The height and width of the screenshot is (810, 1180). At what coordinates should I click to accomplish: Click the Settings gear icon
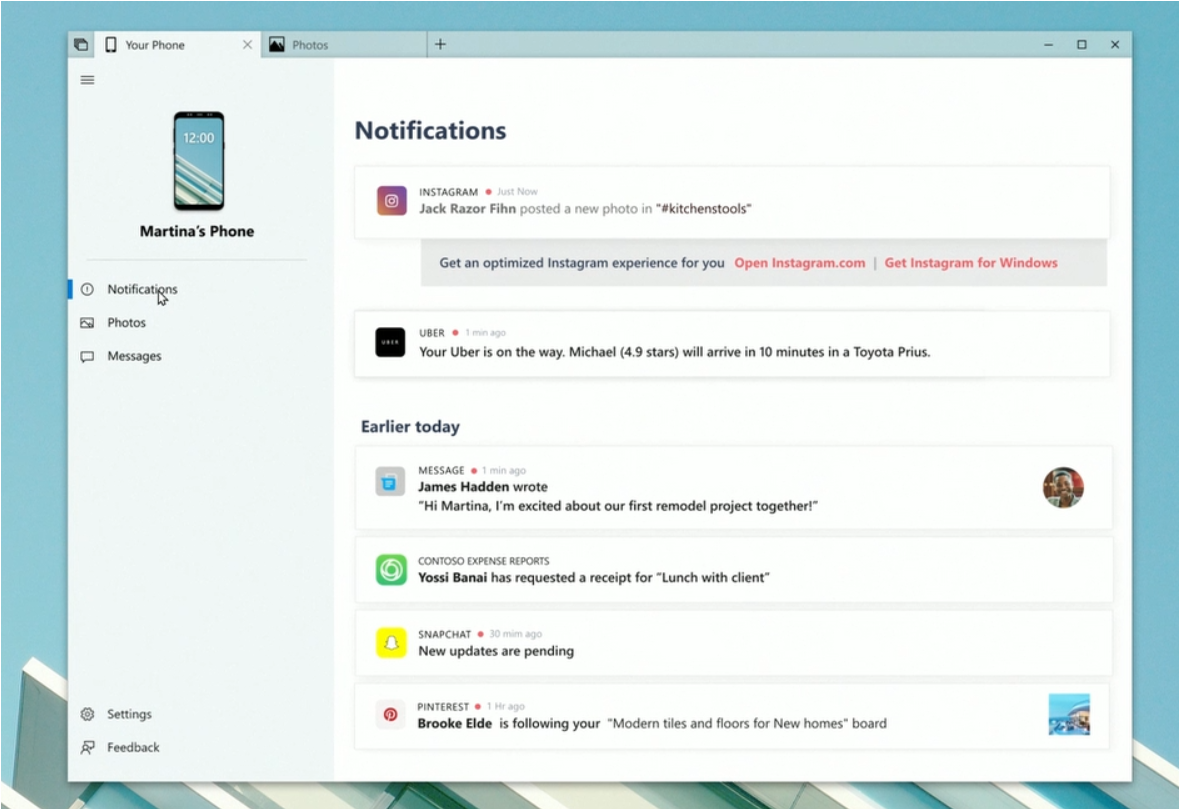(x=87, y=714)
